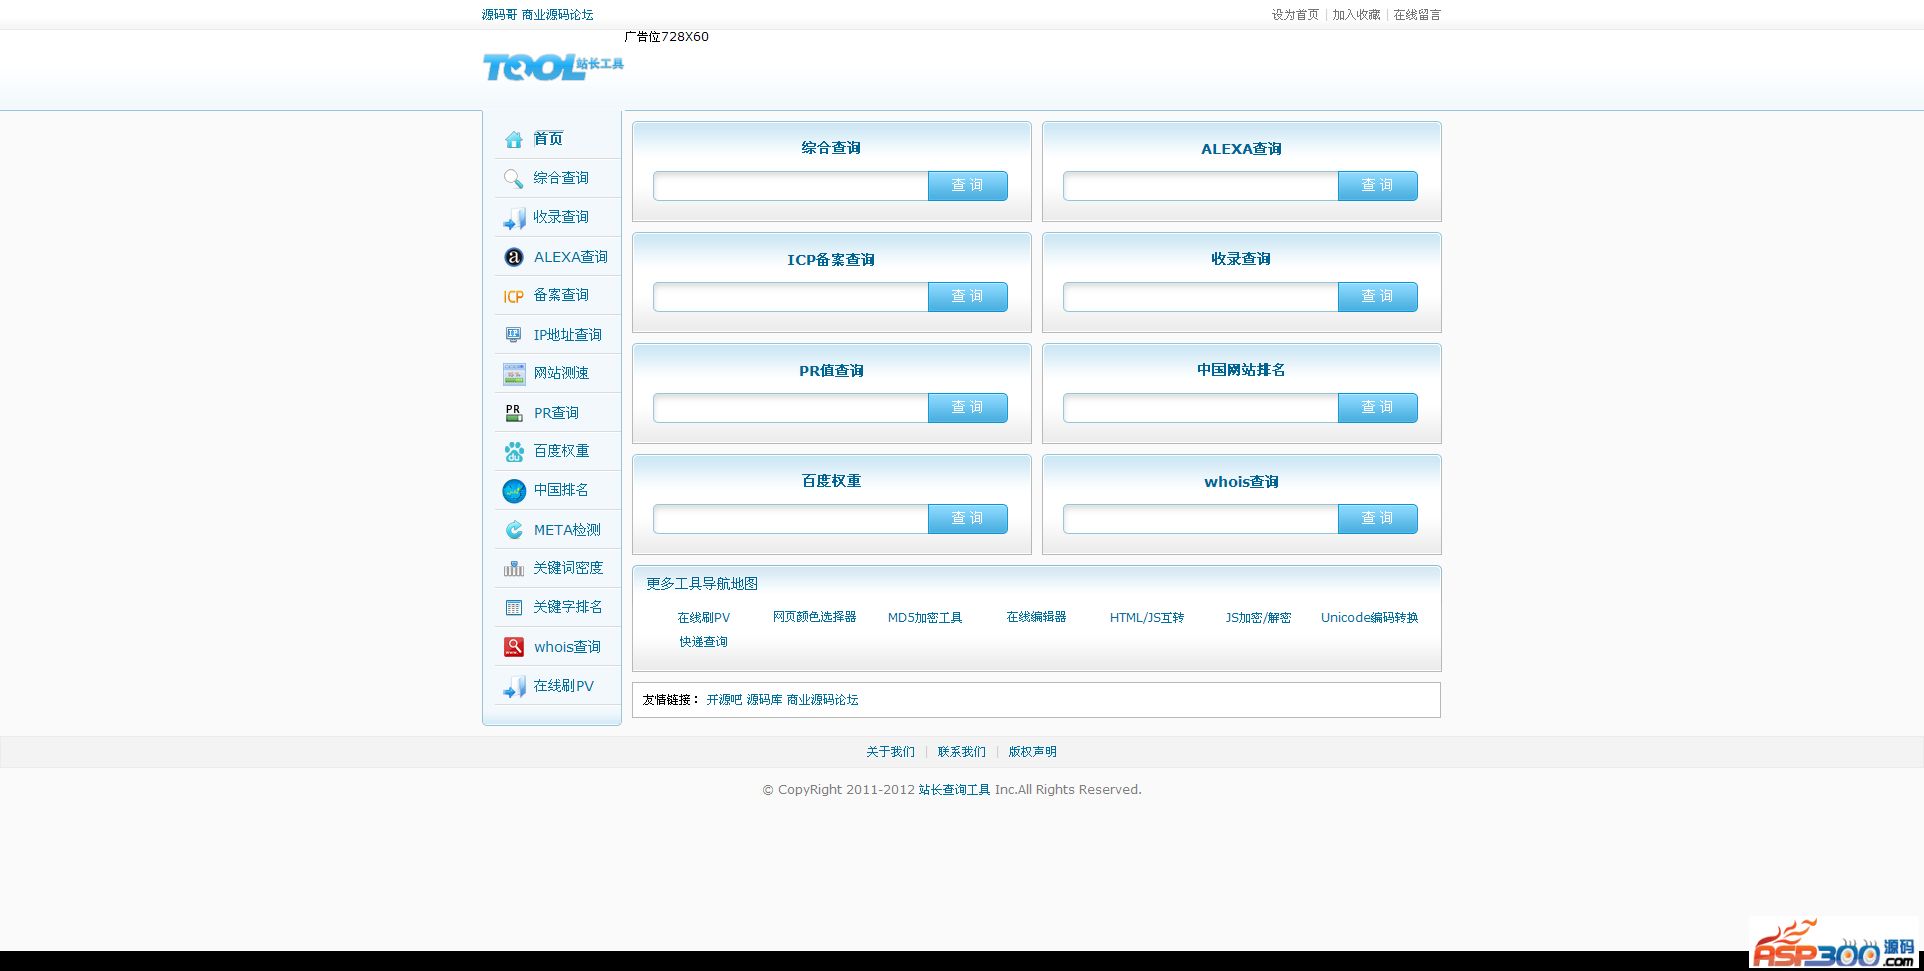Click the arrow icon beside 在线刷PV
Screen dimensions: 1924x971
point(514,687)
